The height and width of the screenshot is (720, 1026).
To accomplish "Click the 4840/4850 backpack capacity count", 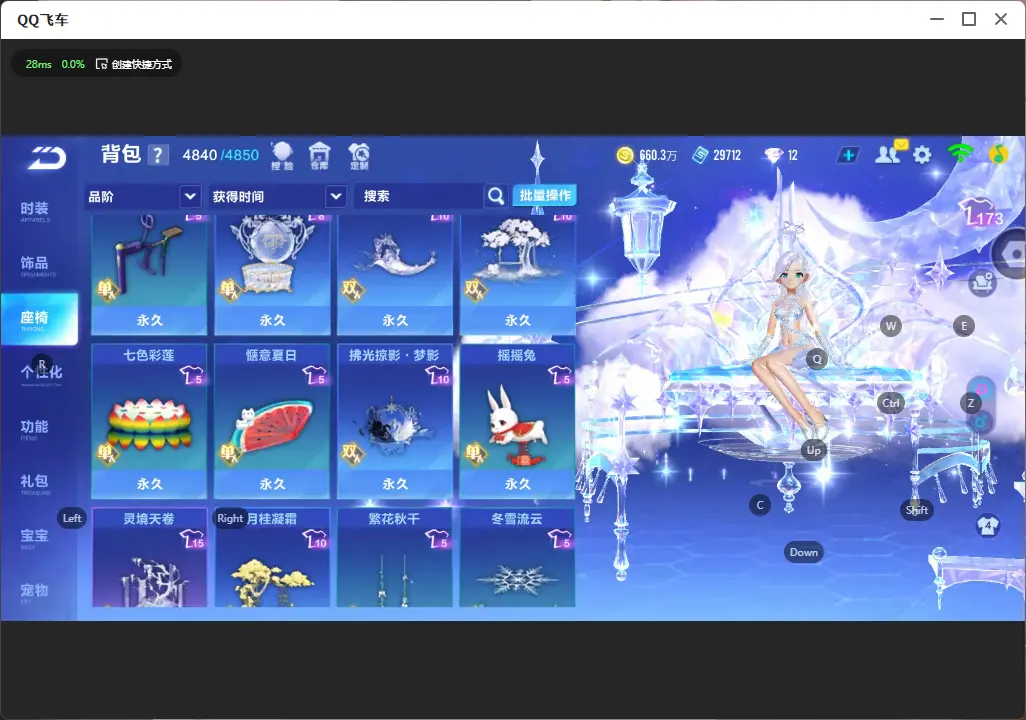I will click(x=221, y=155).
